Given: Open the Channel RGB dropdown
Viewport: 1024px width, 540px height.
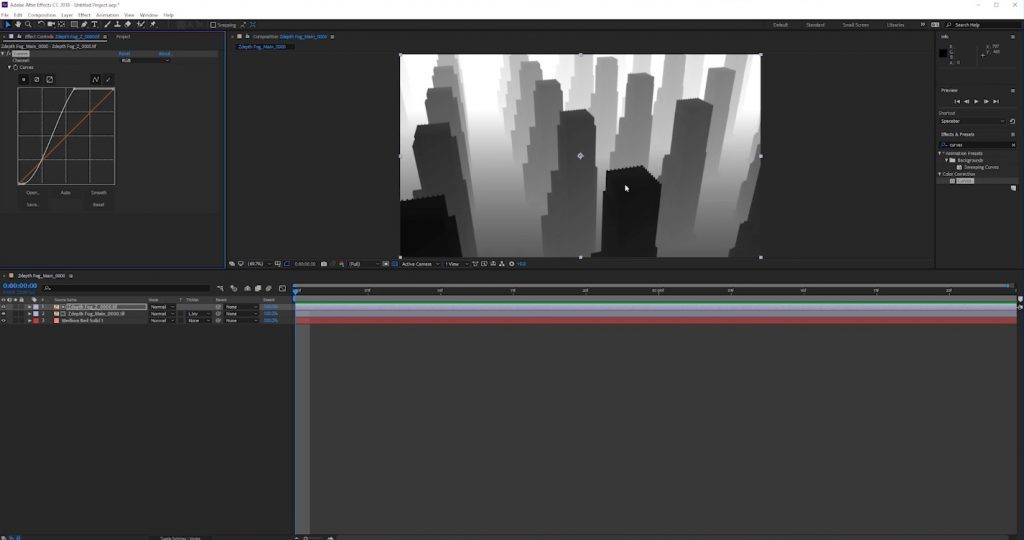Looking at the screenshot, I should click(144, 60).
